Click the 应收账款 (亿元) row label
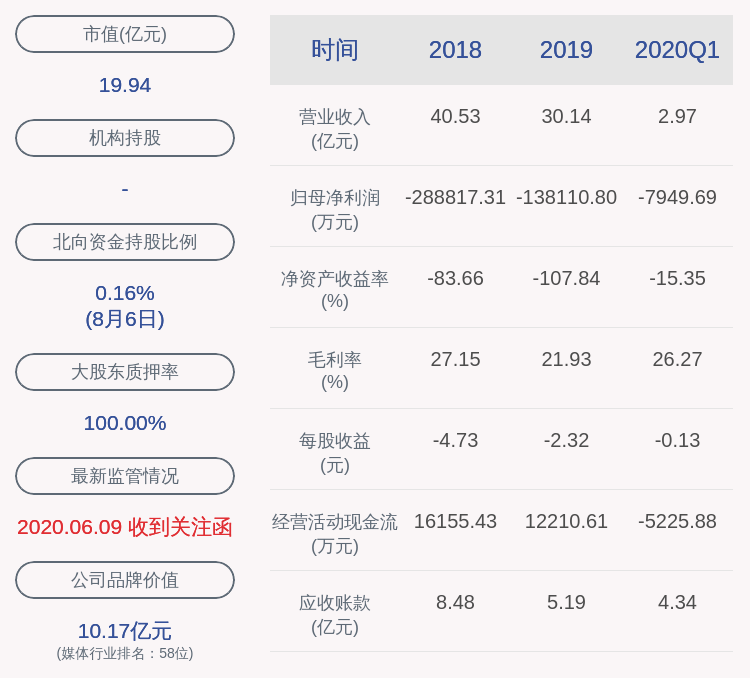This screenshot has height=678, width=750. click(x=335, y=615)
